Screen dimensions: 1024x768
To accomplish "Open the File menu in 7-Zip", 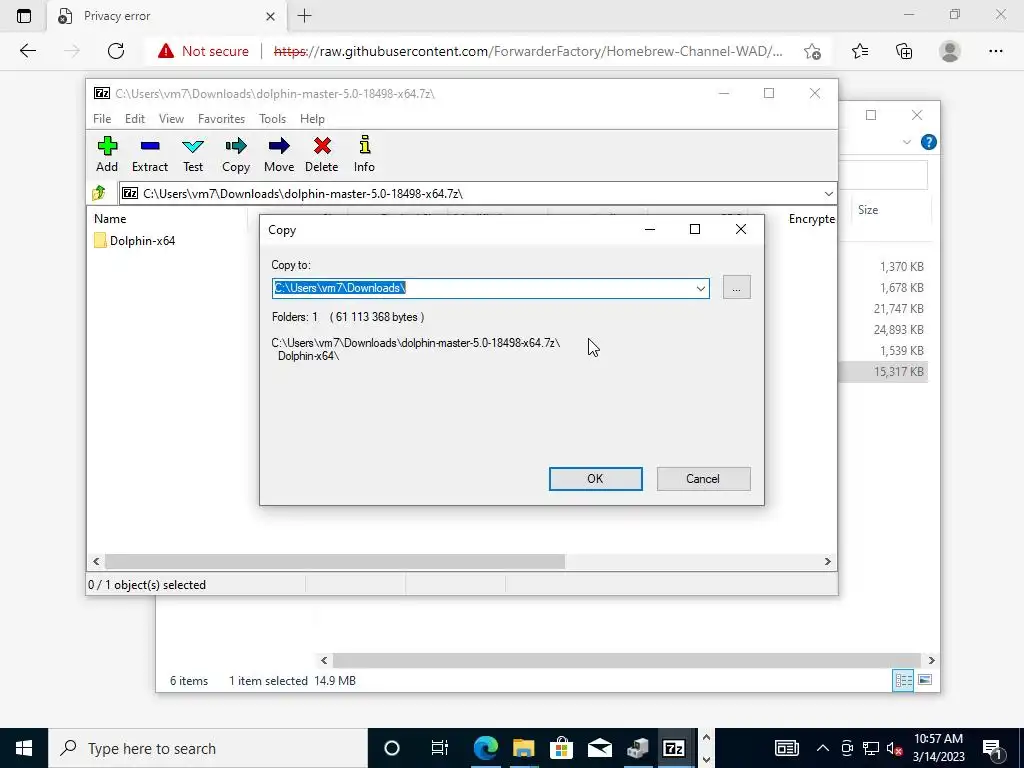I will coord(102,119).
